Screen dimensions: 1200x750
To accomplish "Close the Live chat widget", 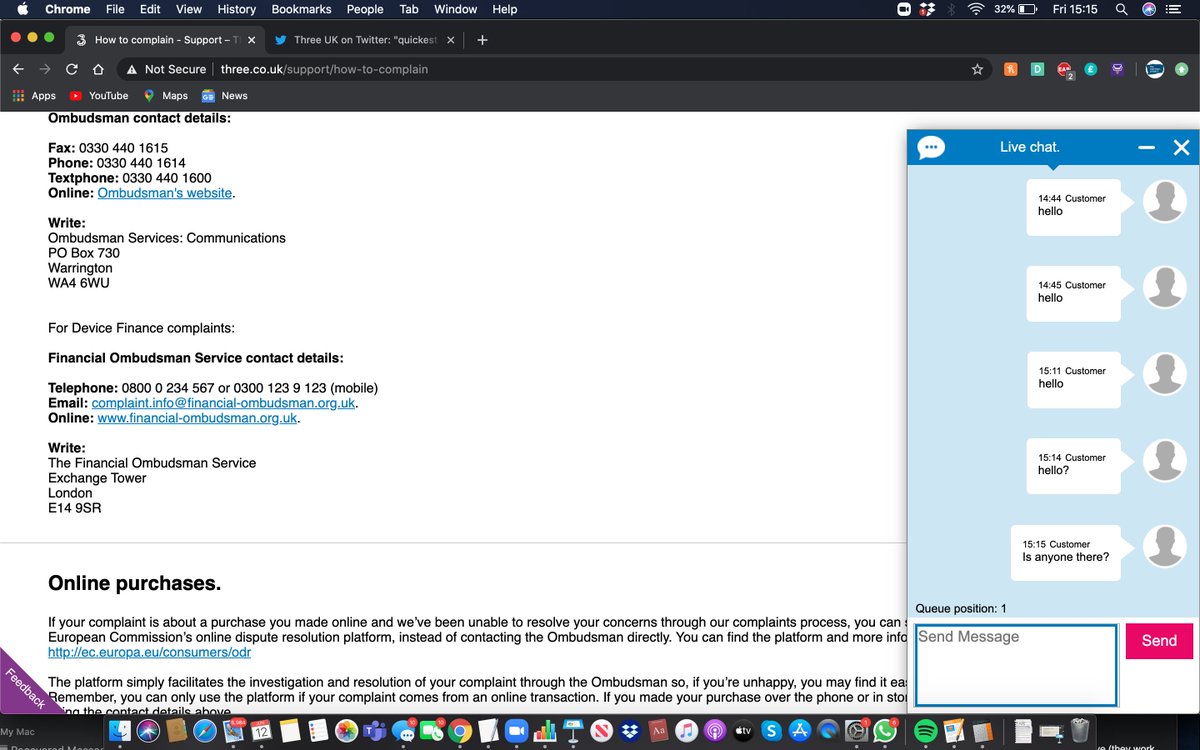I will 1181,148.
